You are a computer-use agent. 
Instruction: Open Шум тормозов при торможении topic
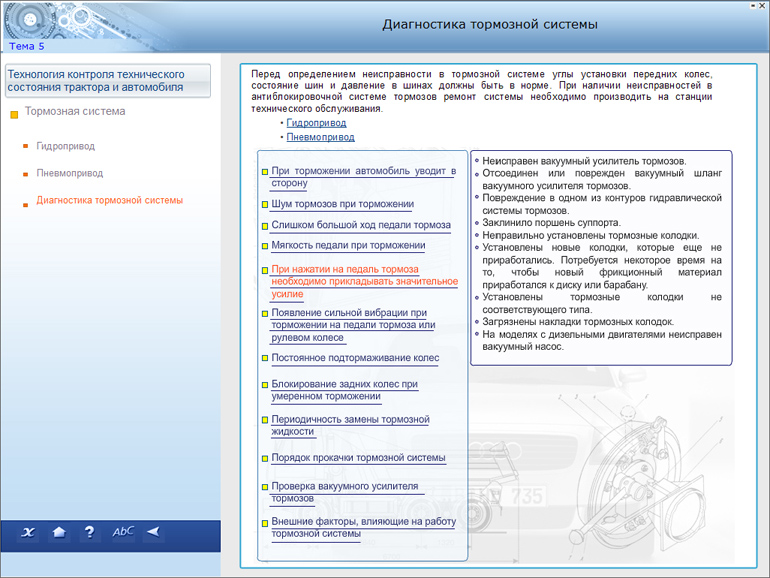pos(343,204)
